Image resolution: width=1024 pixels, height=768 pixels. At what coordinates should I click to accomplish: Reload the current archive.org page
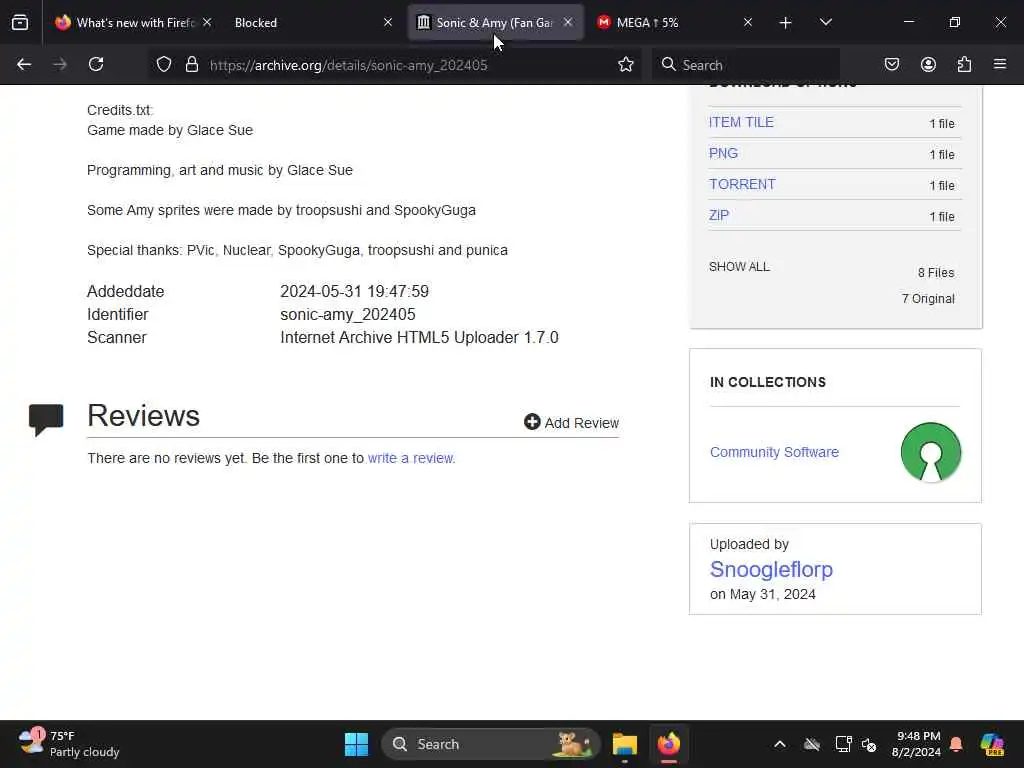96,64
